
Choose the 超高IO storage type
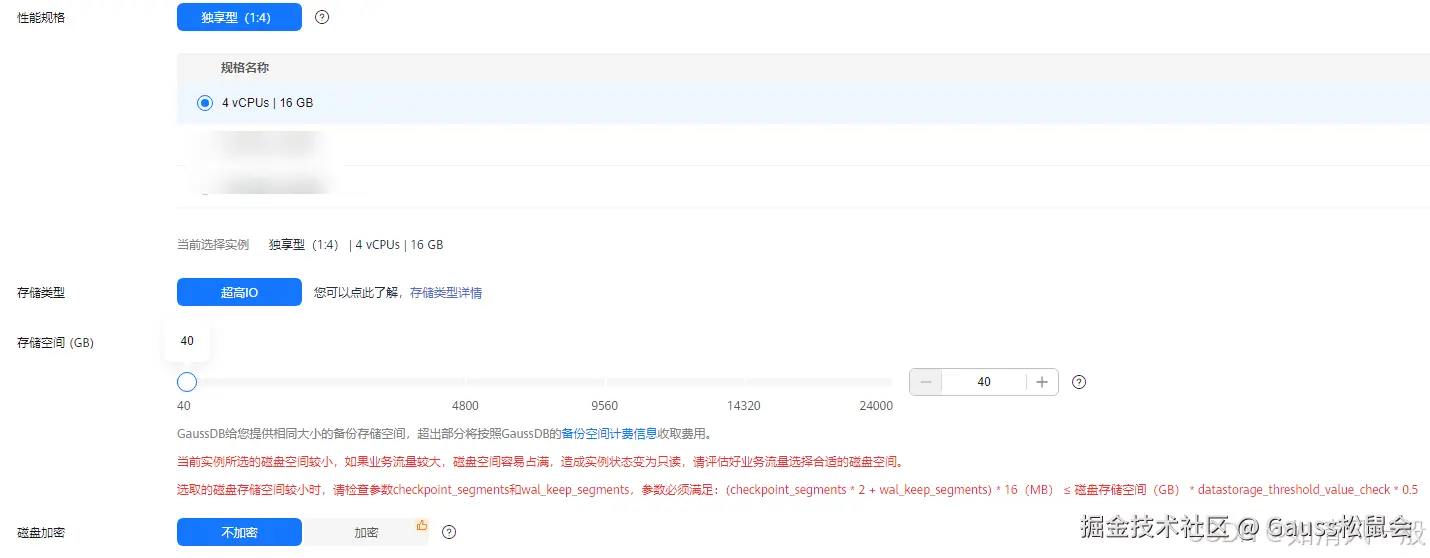click(x=239, y=292)
